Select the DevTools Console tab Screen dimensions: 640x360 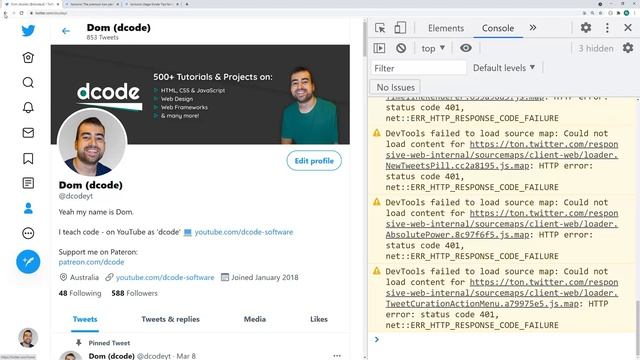498,28
